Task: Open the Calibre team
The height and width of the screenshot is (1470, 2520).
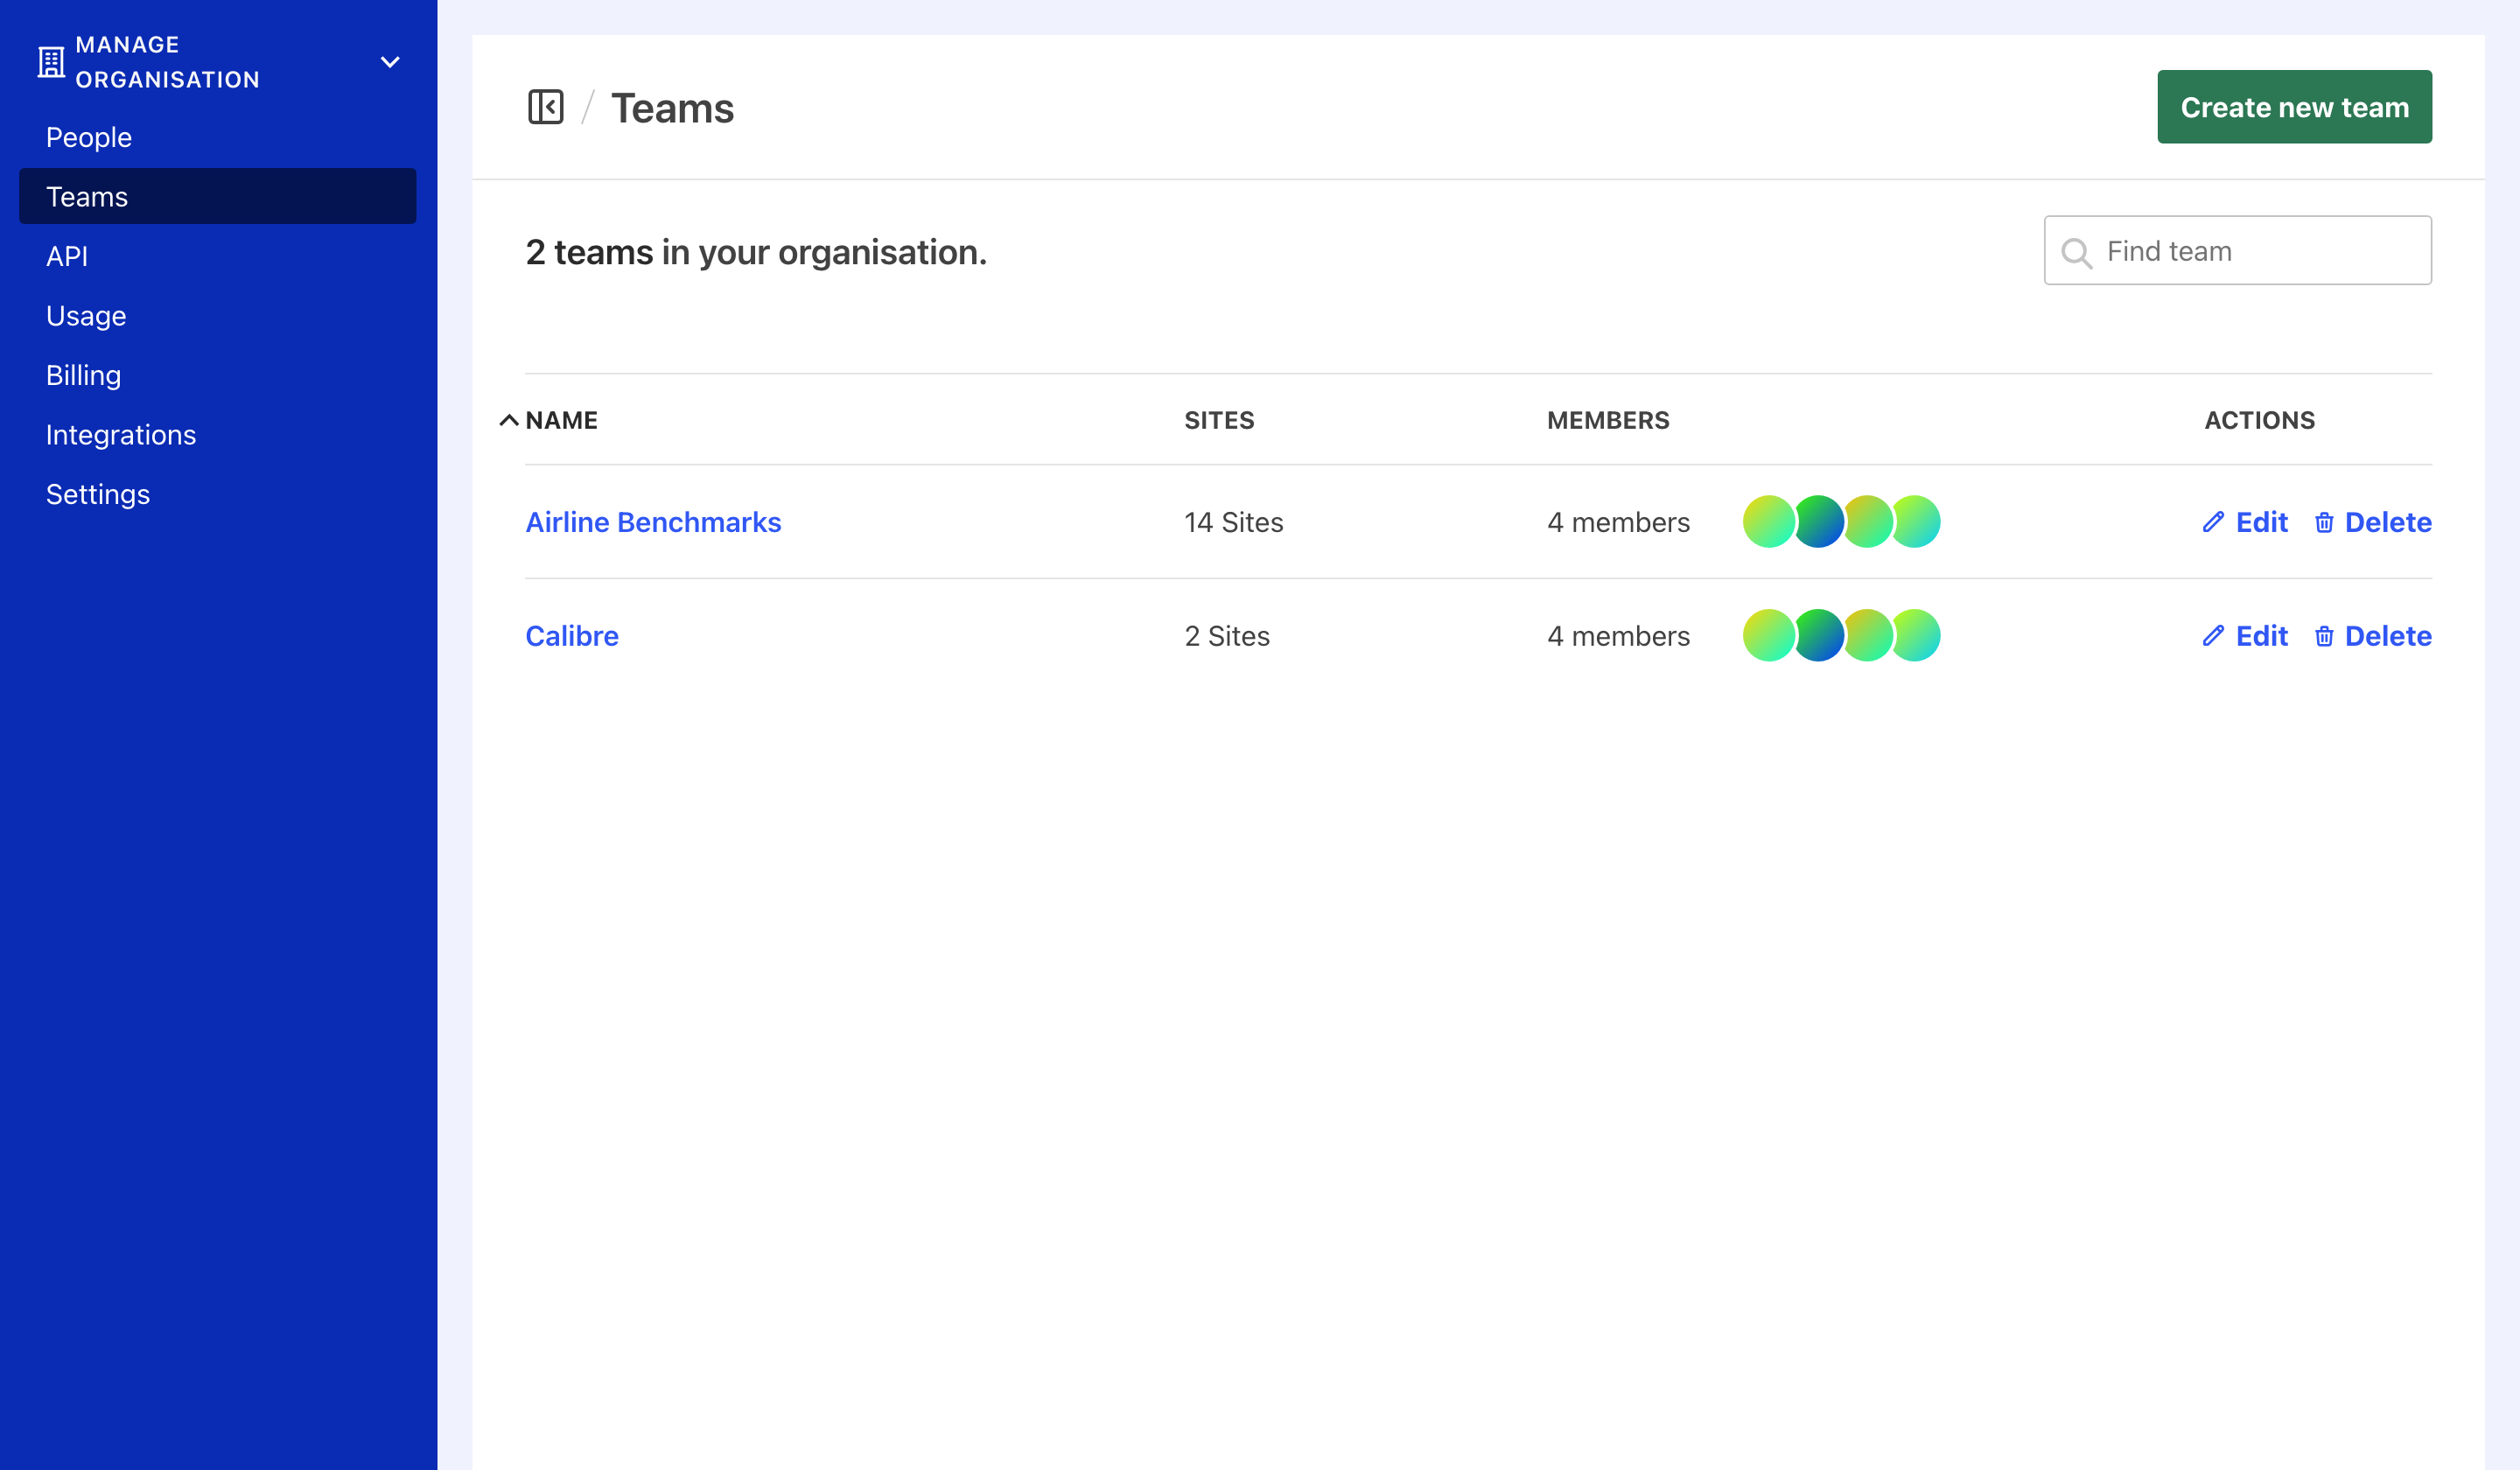Action: coord(571,636)
